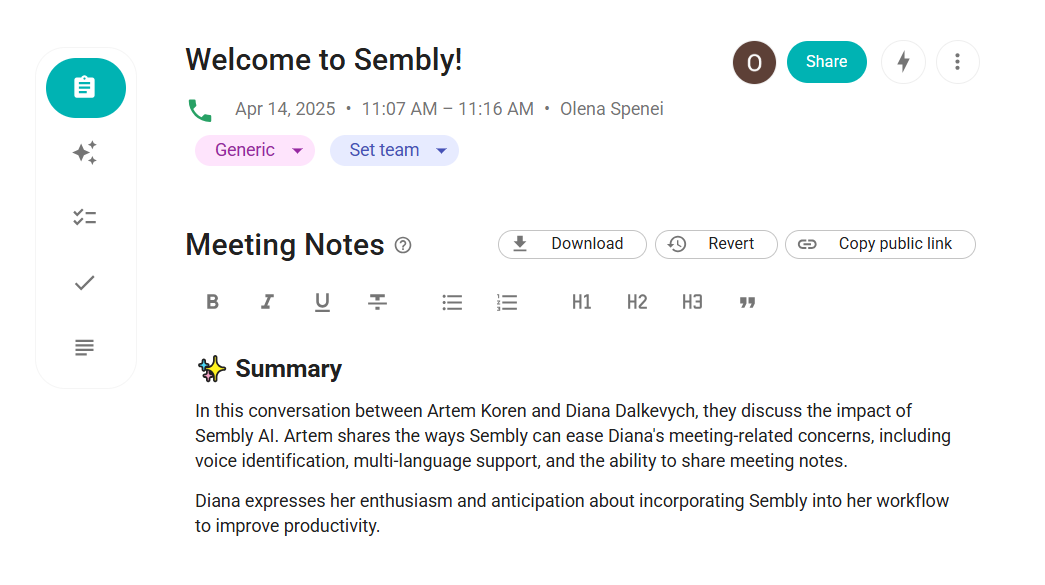Open the Generic meeting type dropdown
The image size is (1045, 585).
point(255,150)
